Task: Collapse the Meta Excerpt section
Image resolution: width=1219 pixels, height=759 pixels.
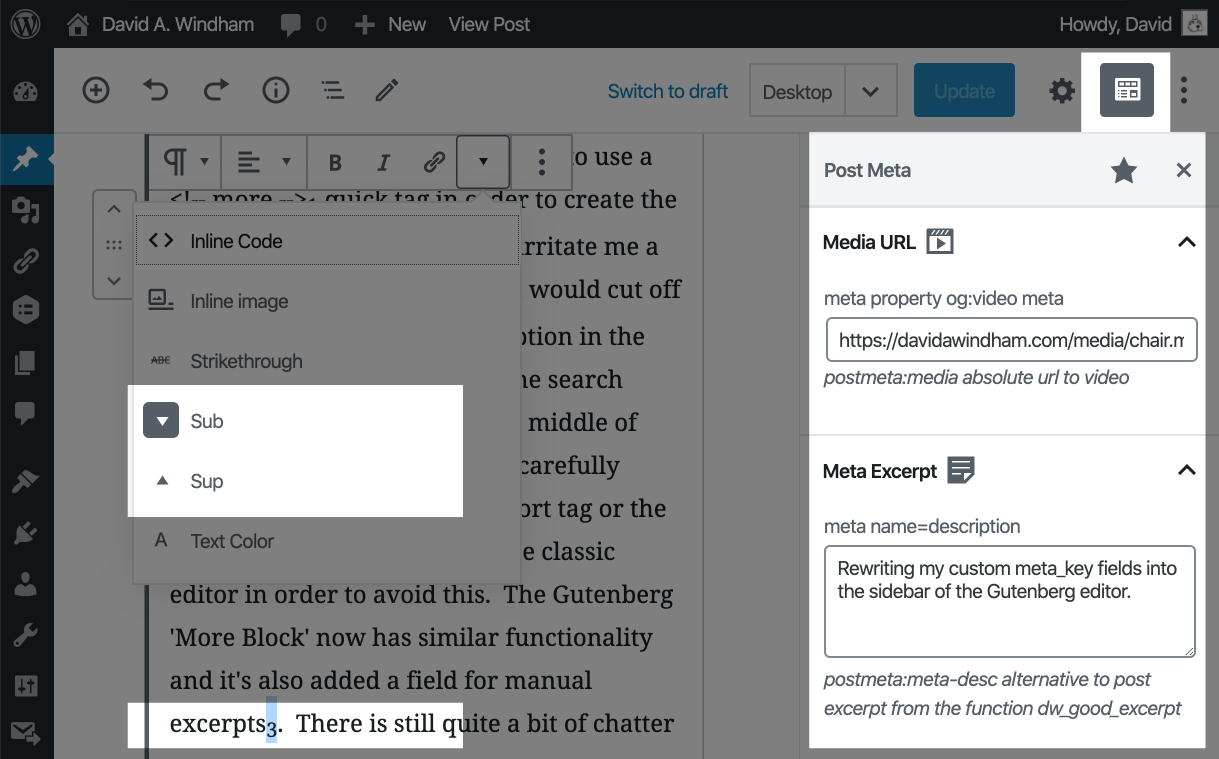Action: click(x=1186, y=470)
